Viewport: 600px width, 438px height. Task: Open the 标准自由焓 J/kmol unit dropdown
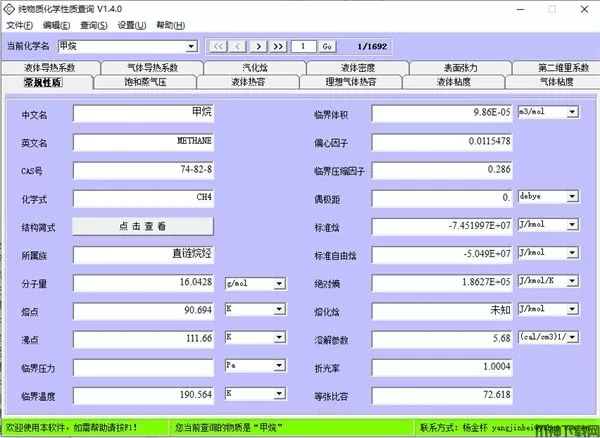tap(572, 253)
